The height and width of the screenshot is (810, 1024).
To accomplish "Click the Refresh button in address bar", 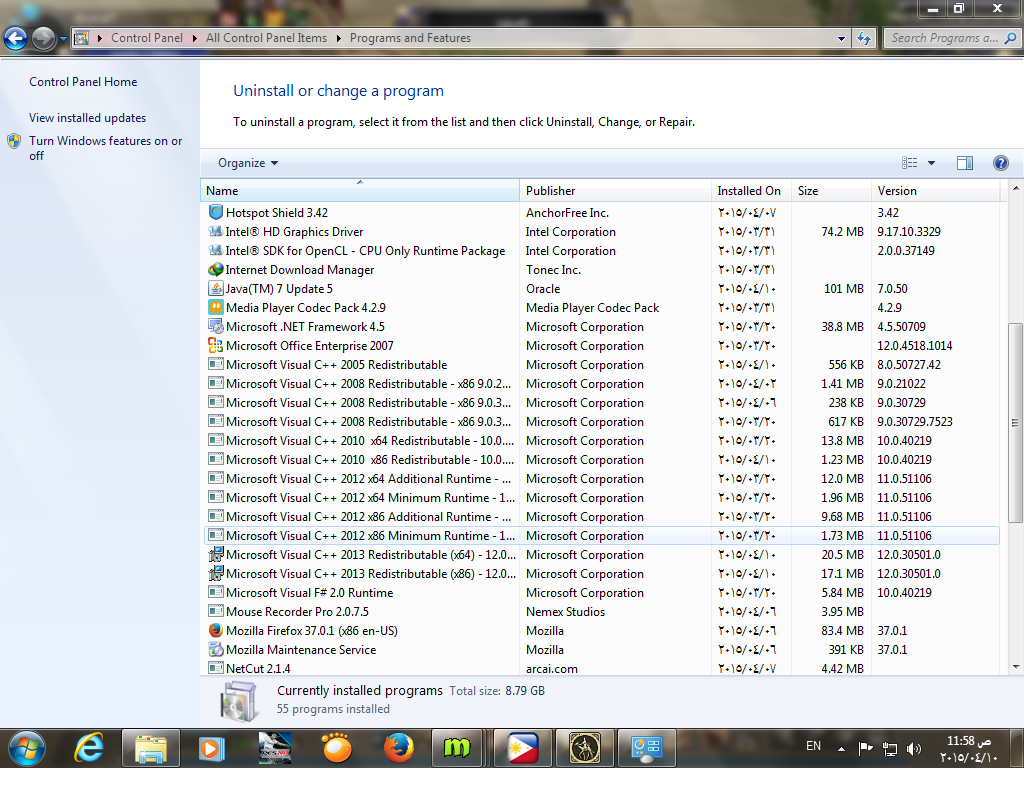I will click(x=864, y=39).
